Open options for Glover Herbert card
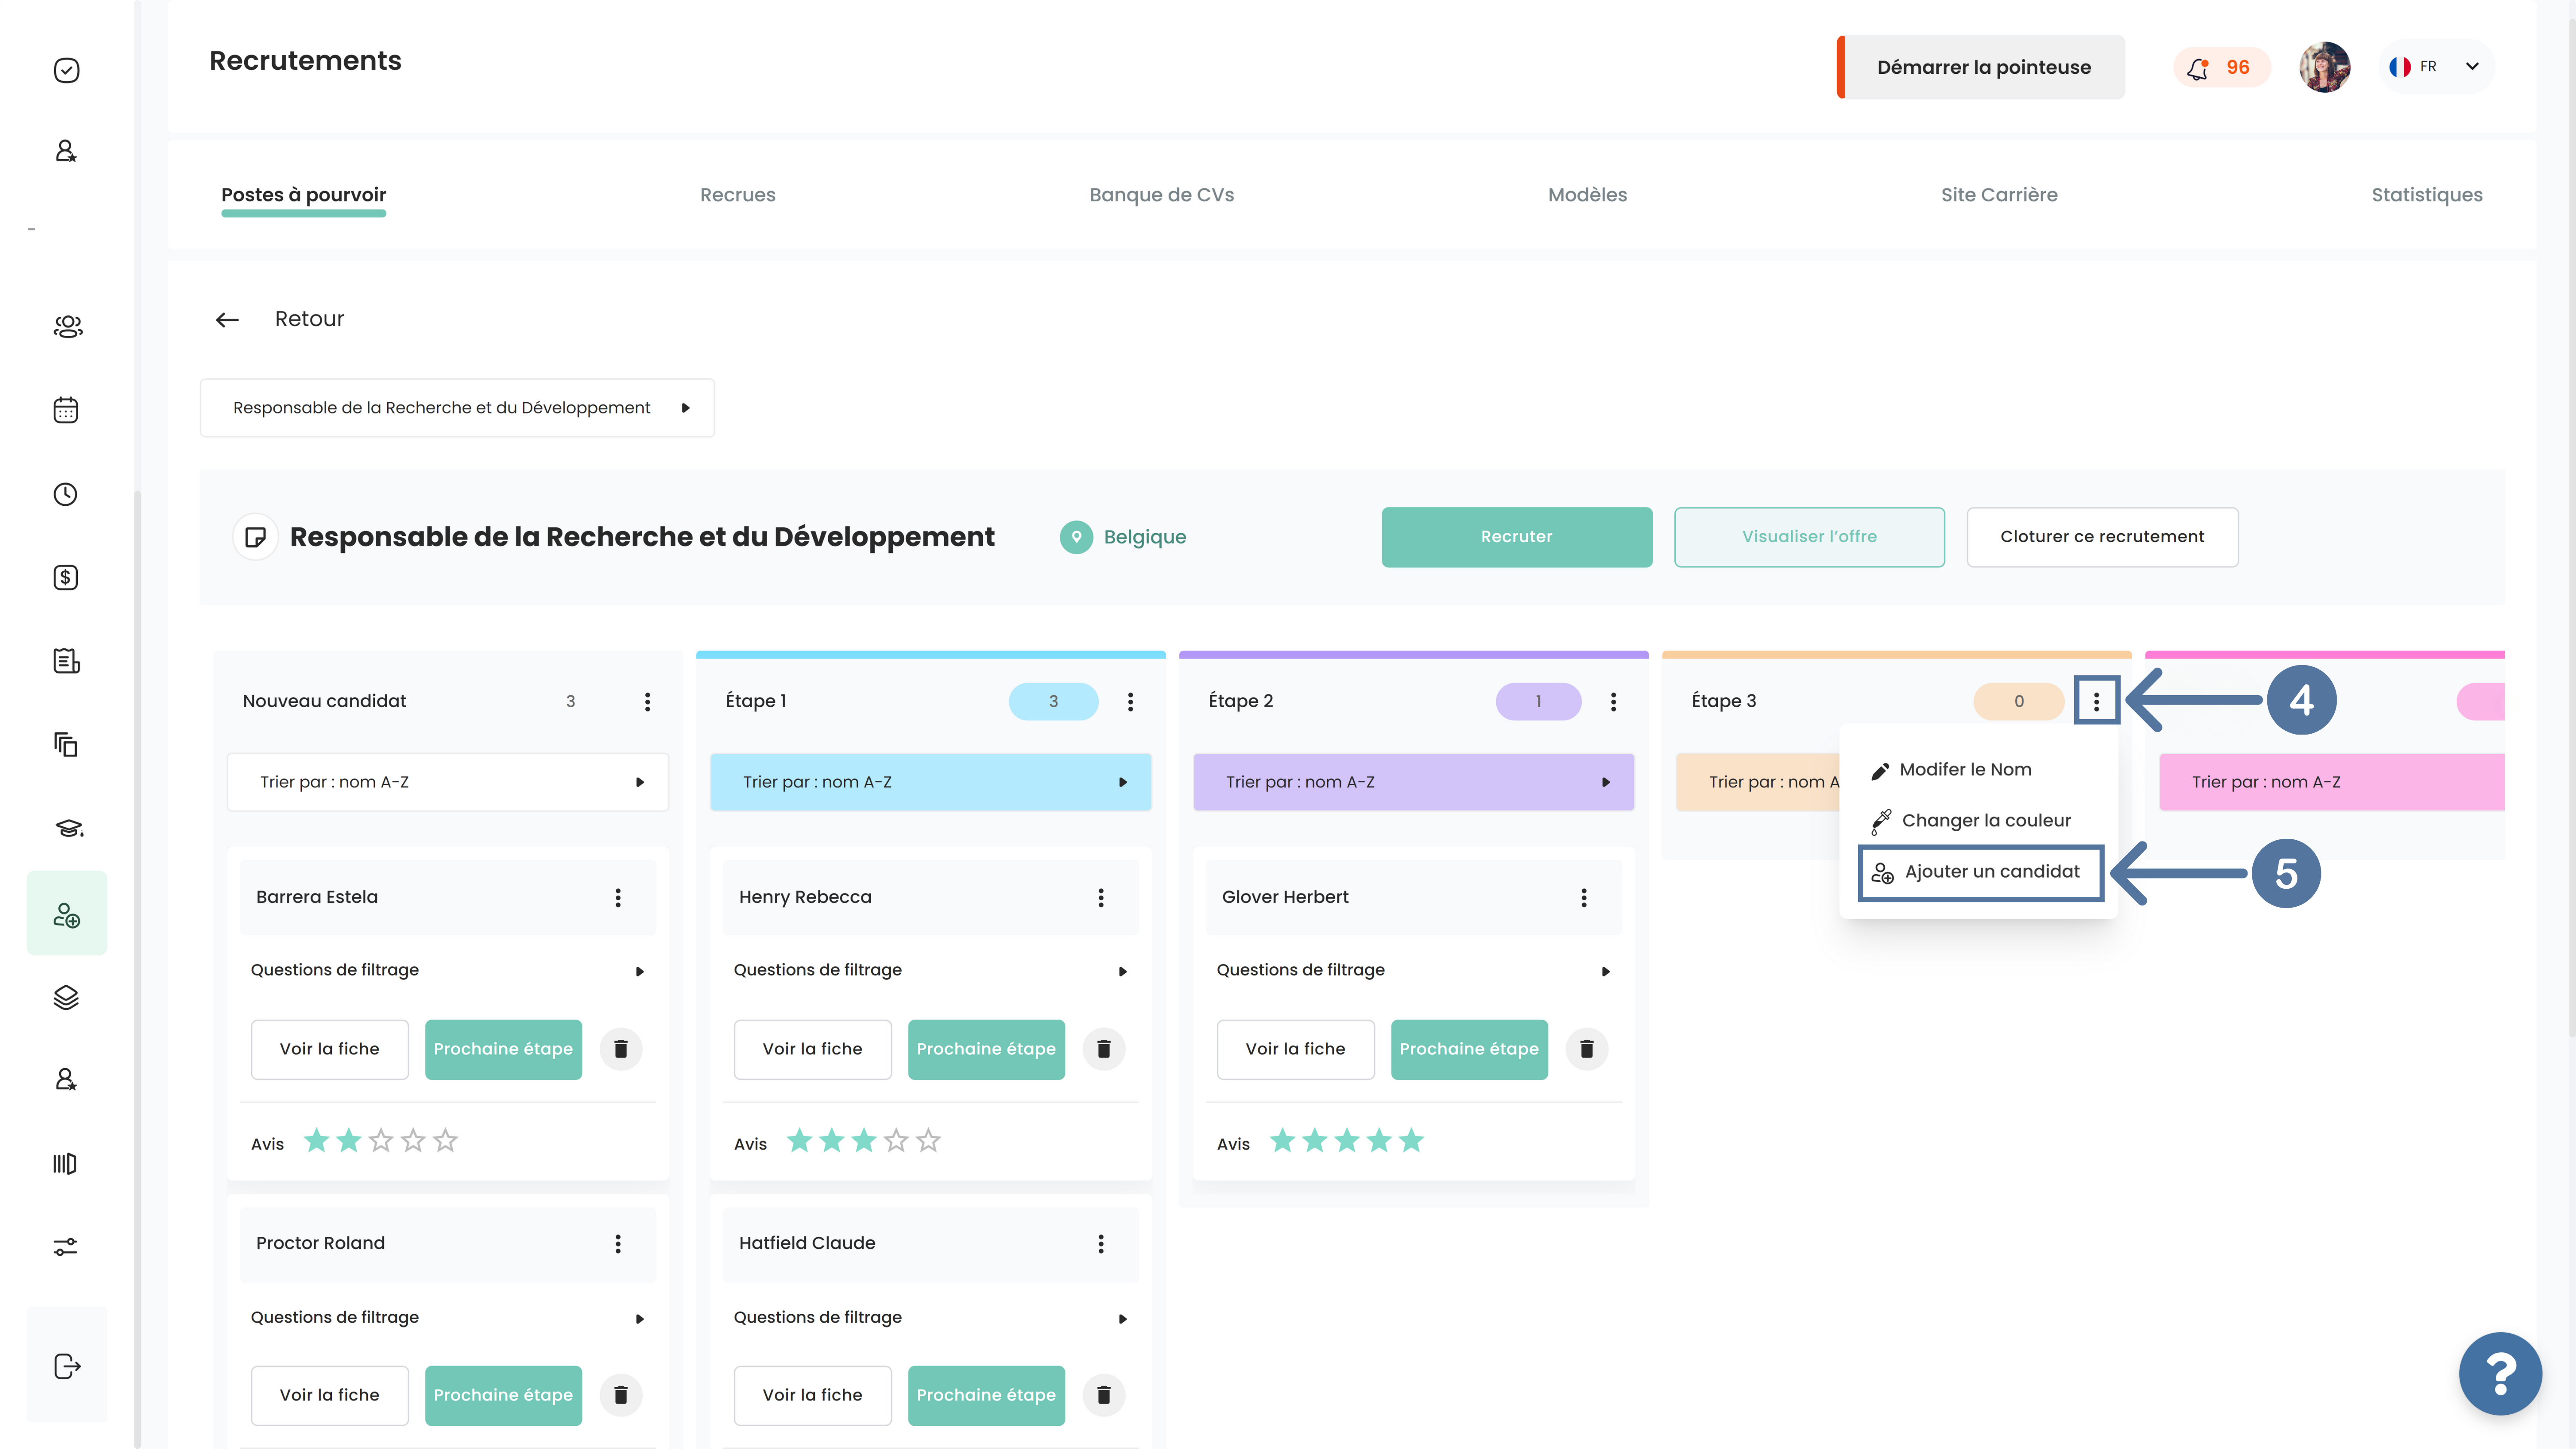The width and height of the screenshot is (2576, 1449). pyautogui.click(x=1584, y=898)
